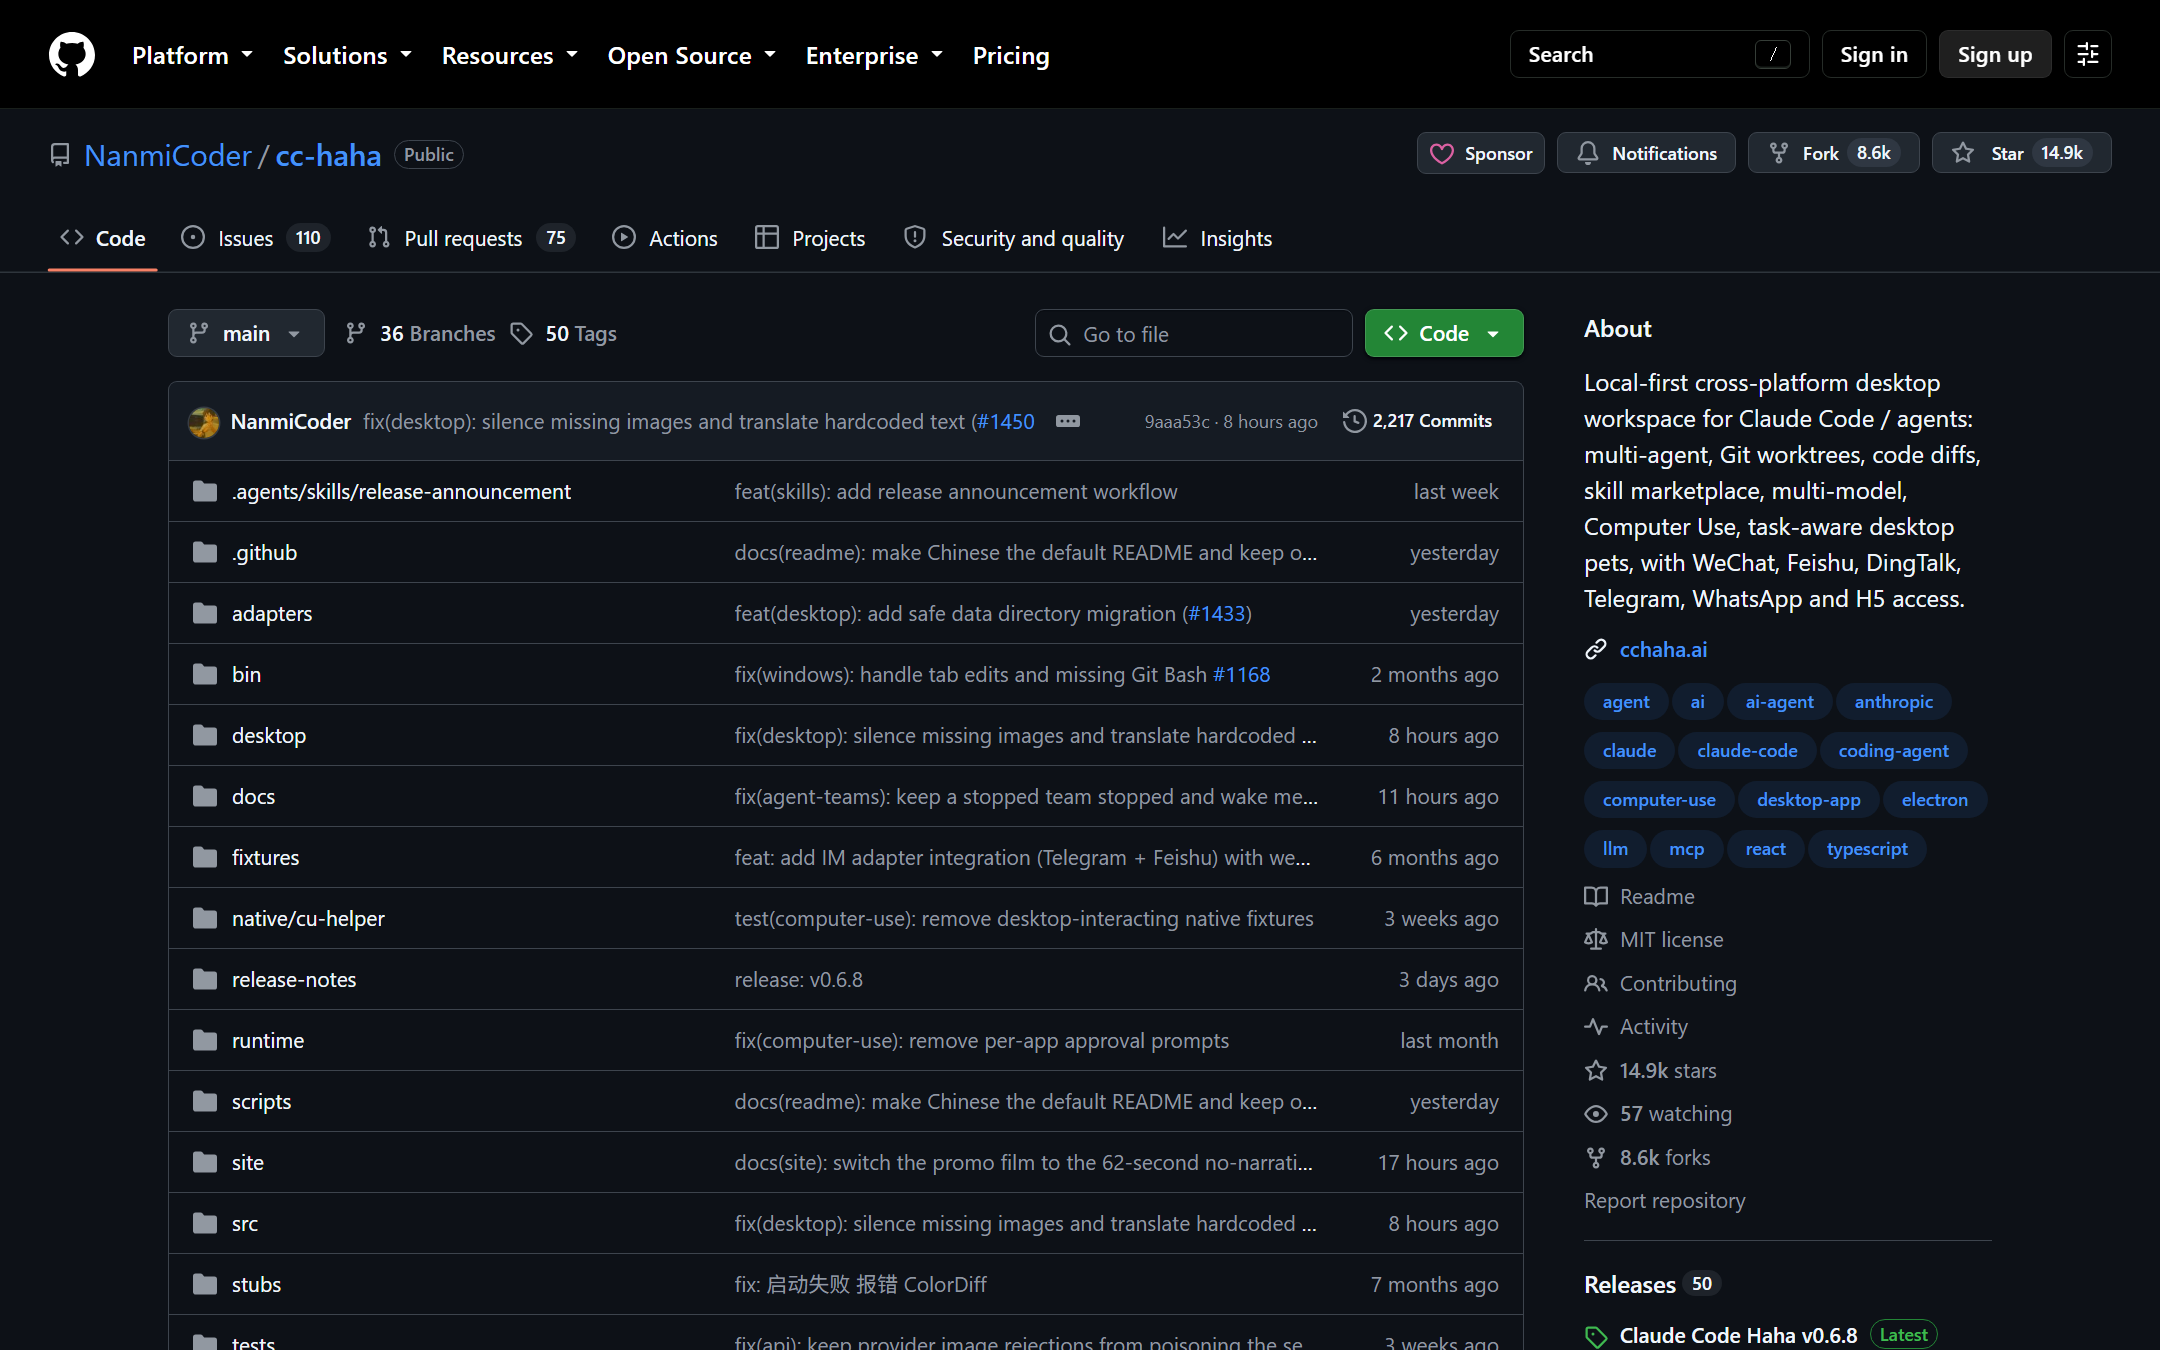
Task: Open the Notifications bell button
Action: pyautogui.click(x=1646, y=153)
